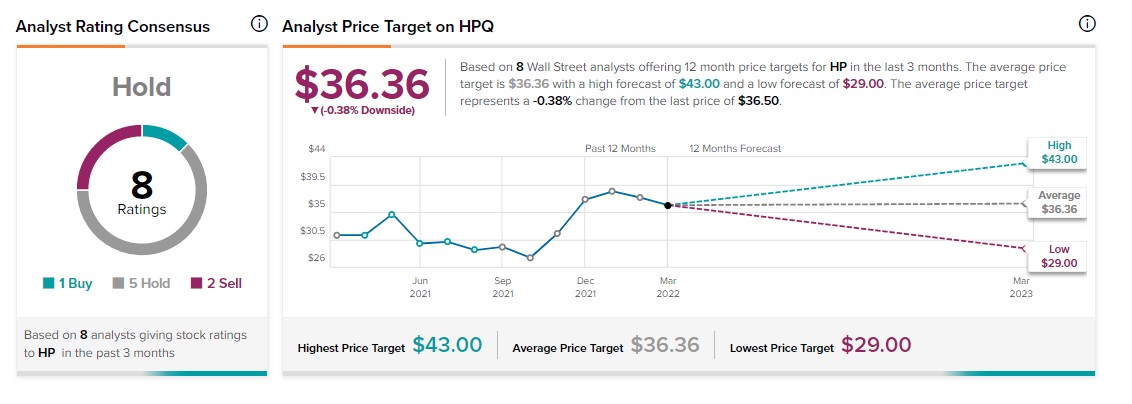
Task: Open the Analyst Price Target on HPQ heading
Action: pyautogui.click(x=388, y=26)
